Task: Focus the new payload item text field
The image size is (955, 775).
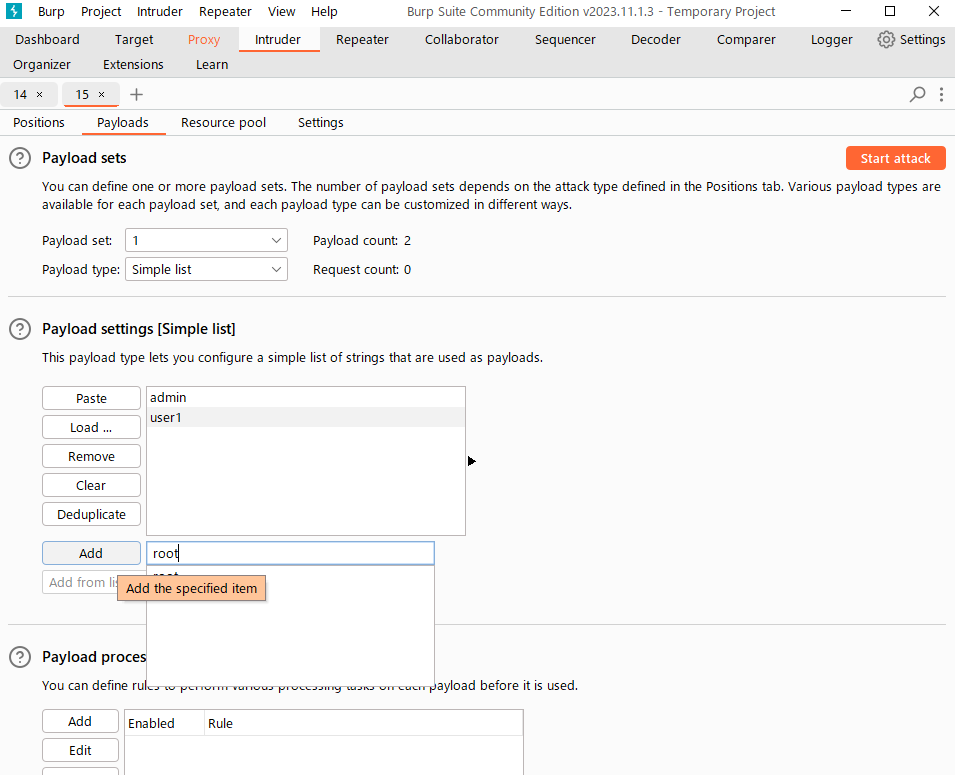Action: [x=291, y=553]
